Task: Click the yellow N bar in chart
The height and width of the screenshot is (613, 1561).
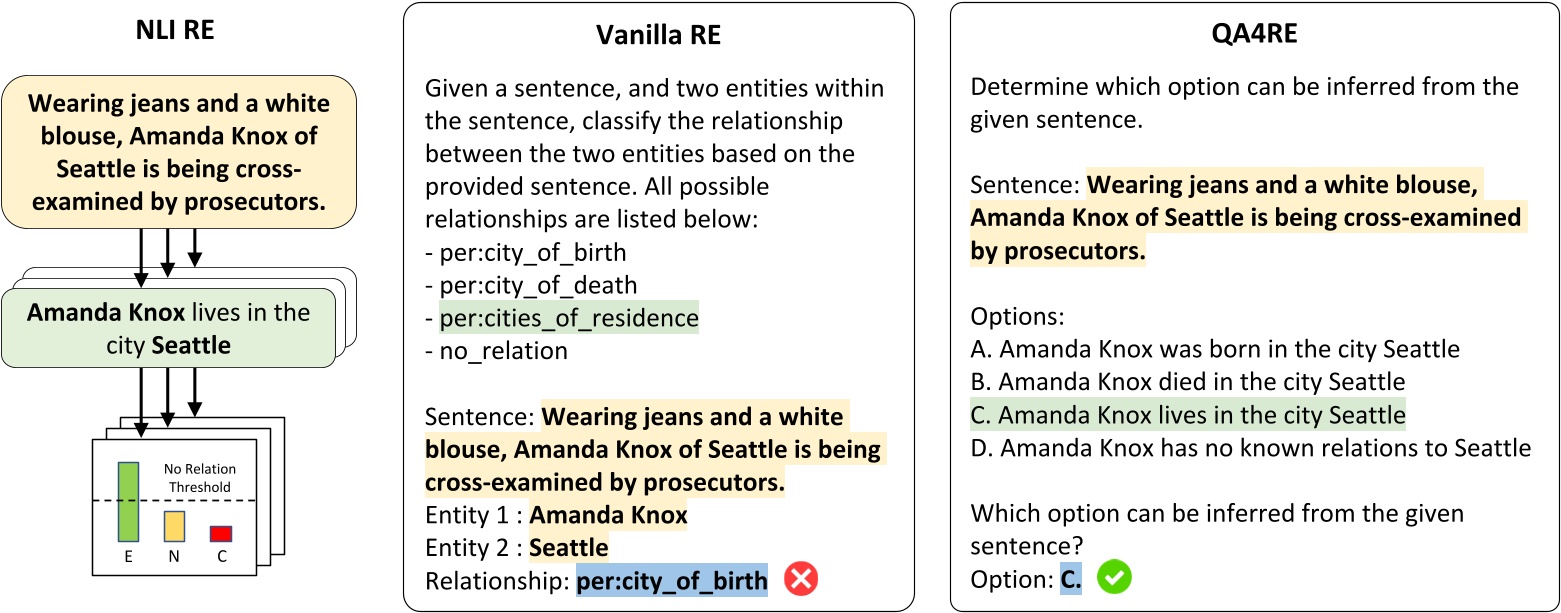Action: tap(174, 527)
